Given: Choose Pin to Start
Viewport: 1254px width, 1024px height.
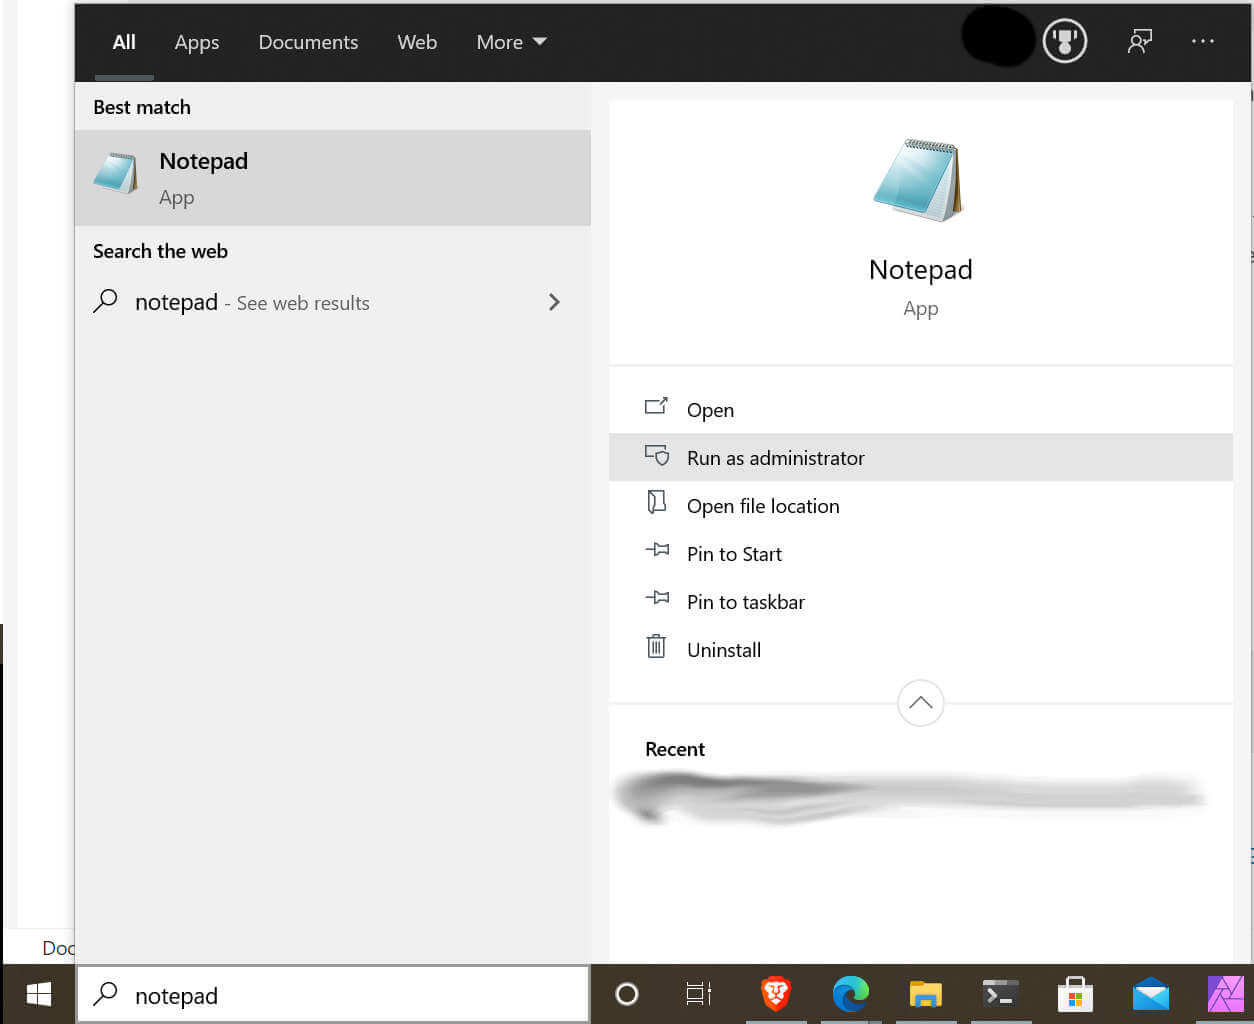Looking at the screenshot, I should click(921, 553).
